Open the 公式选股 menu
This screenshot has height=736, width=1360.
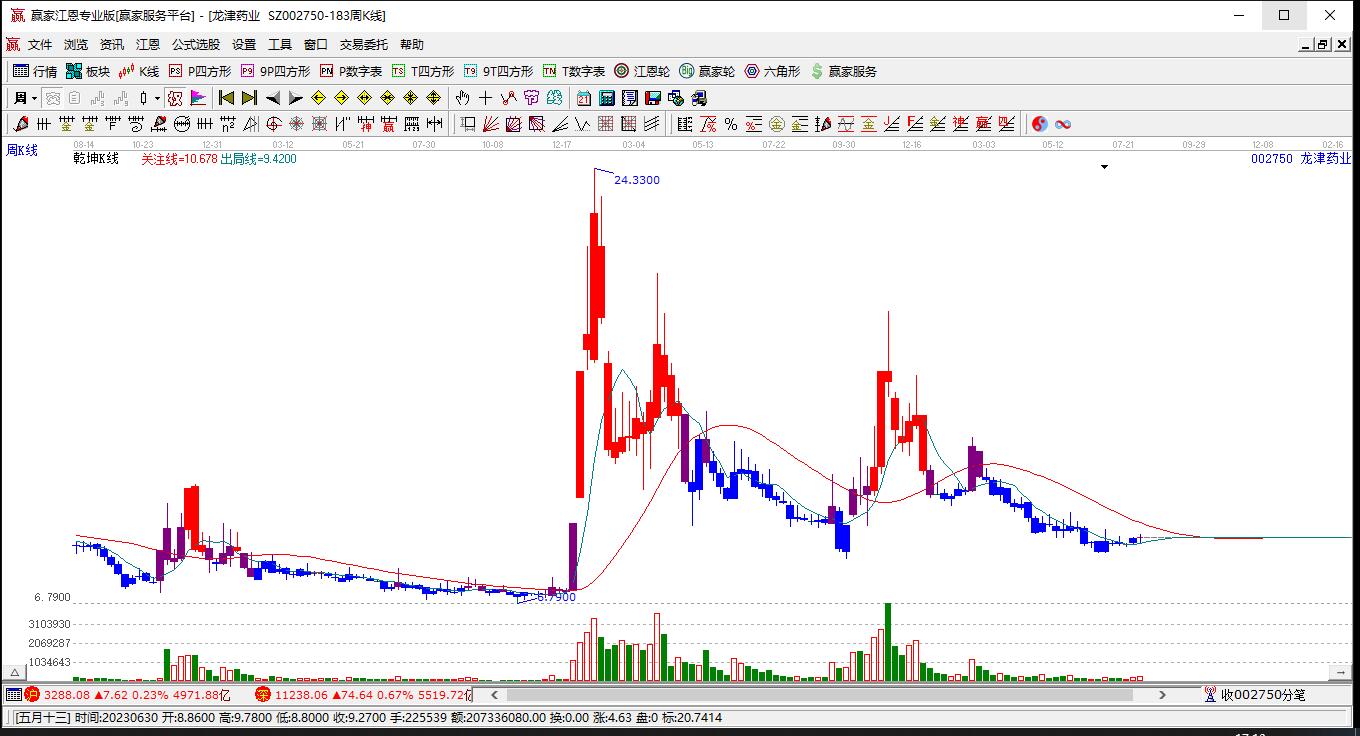point(196,44)
